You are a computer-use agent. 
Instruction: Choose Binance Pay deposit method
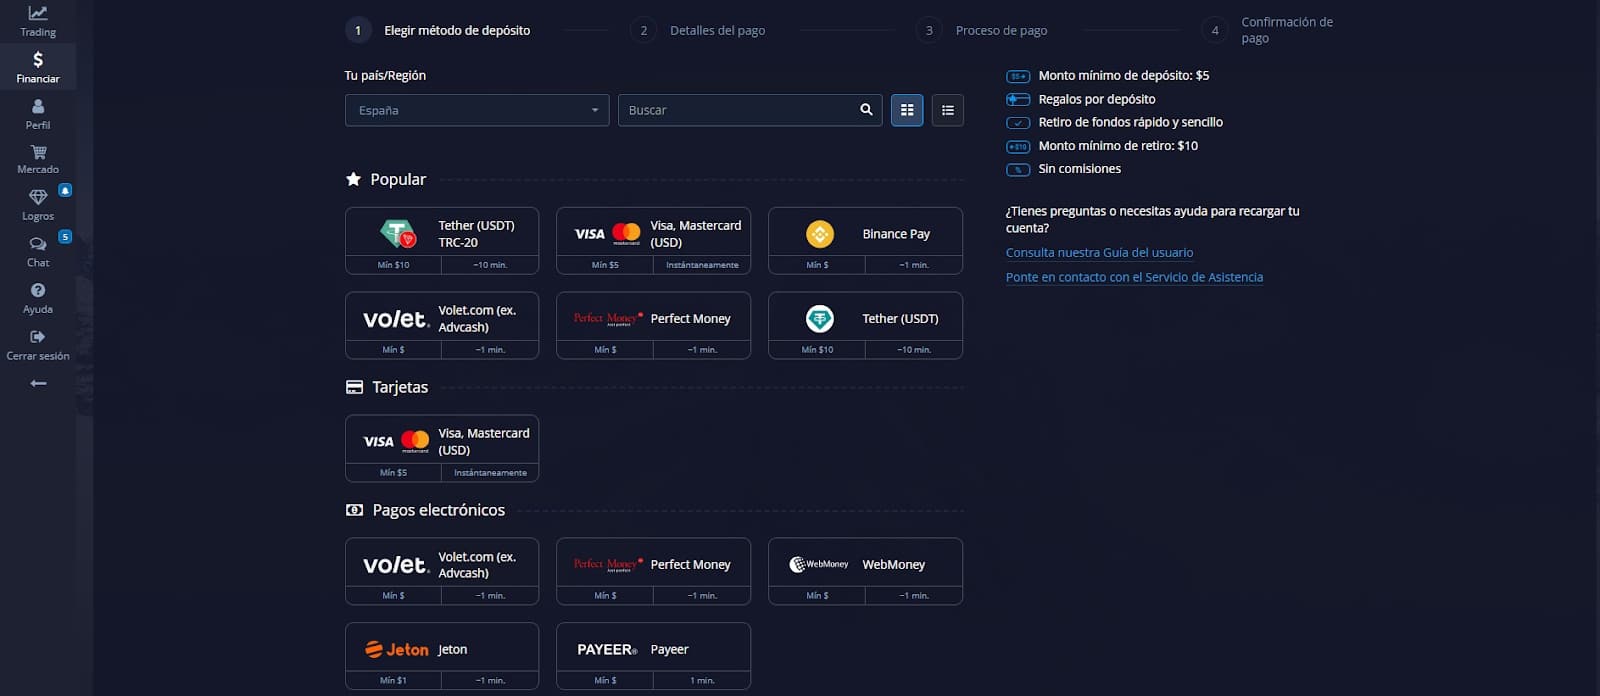click(x=865, y=240)
